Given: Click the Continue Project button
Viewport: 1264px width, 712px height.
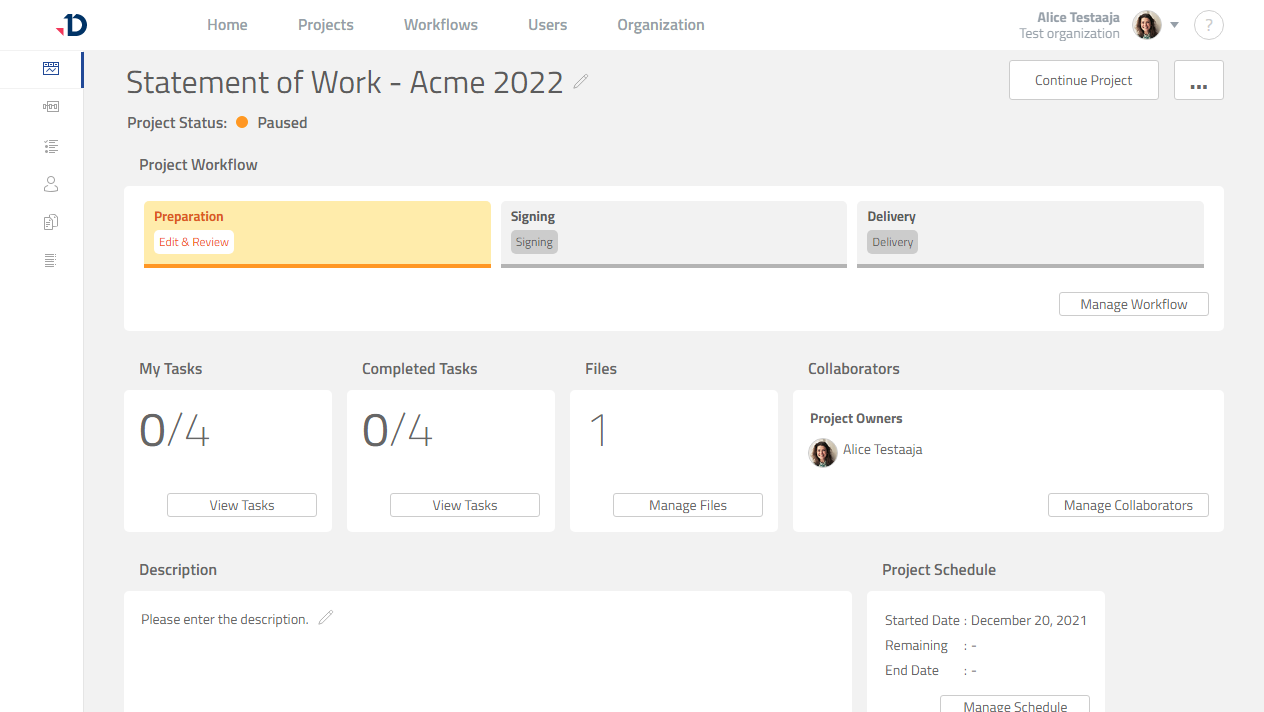Looking at the screenshot, I should [x=1083, y=80].
